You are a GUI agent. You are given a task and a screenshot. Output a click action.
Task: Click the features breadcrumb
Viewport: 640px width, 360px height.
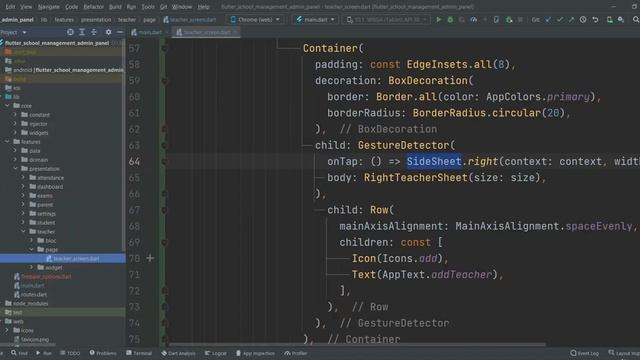click(64, 20)
